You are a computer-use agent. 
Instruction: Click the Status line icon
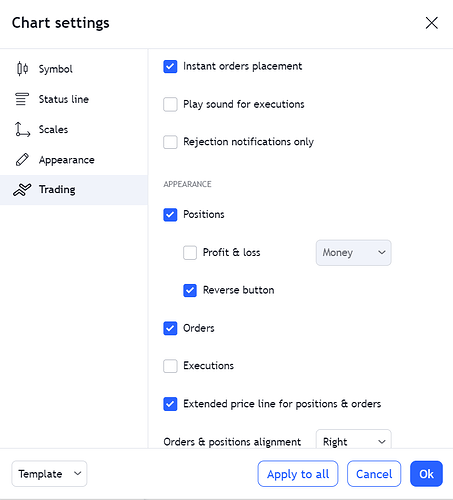22,99
